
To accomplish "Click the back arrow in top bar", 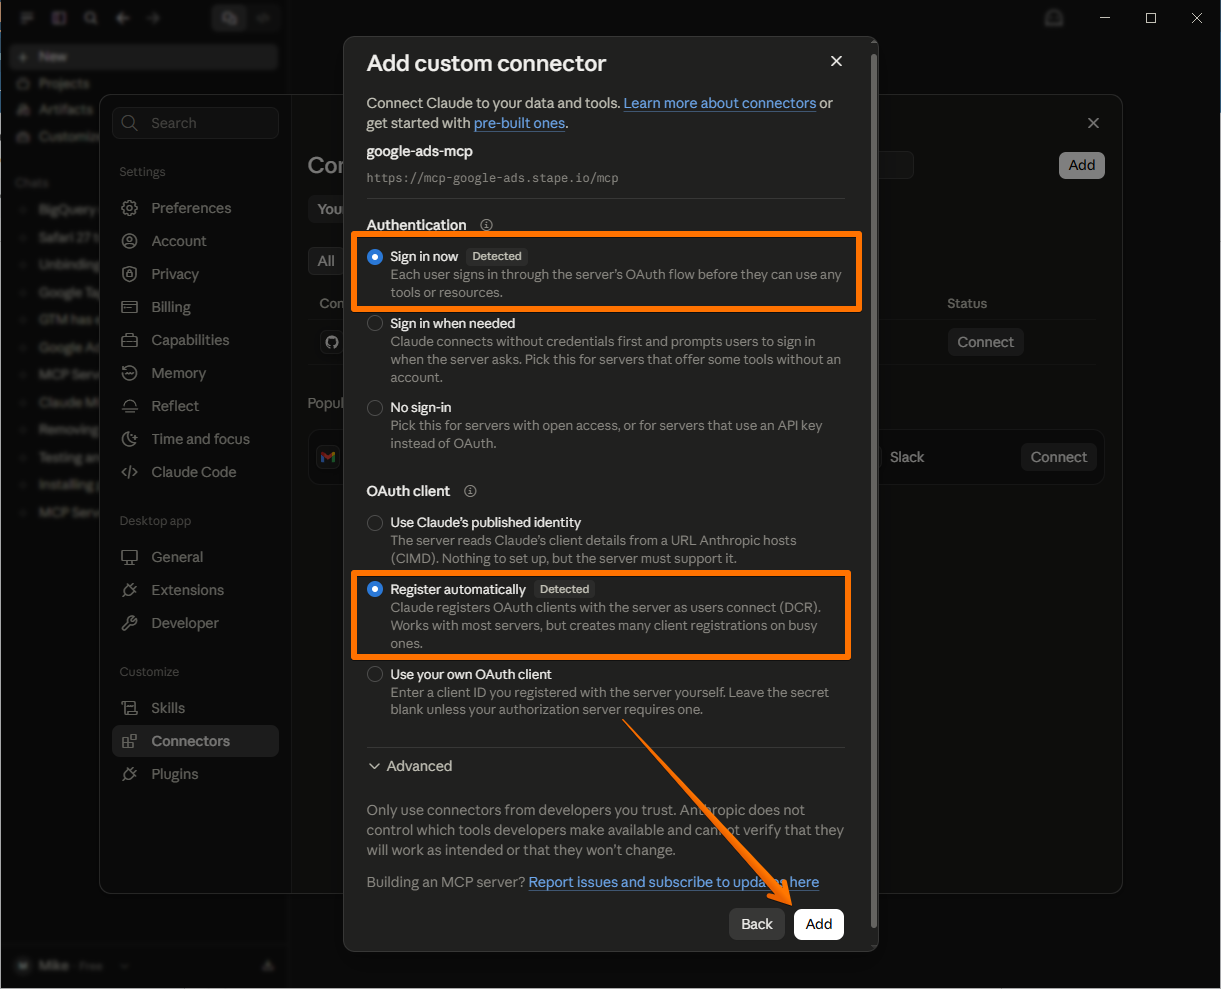I will [x=122, y=18].
